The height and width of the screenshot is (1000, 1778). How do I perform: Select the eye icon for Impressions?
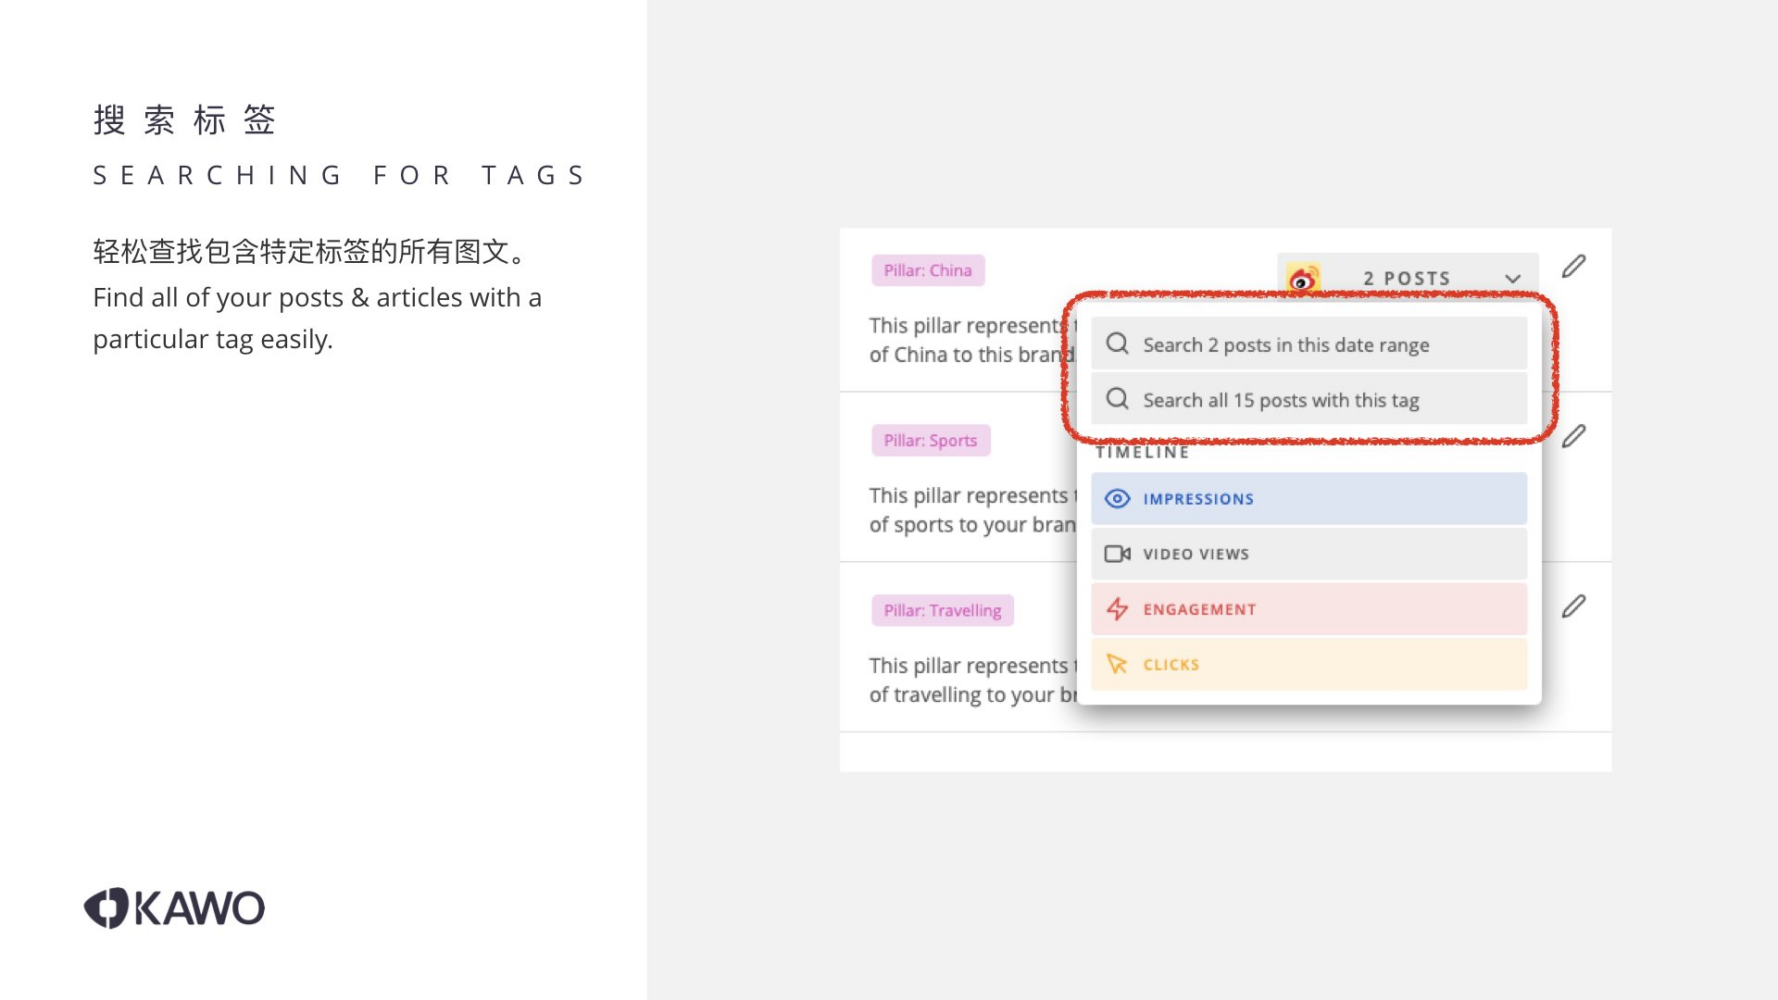tap(1117, 498)
